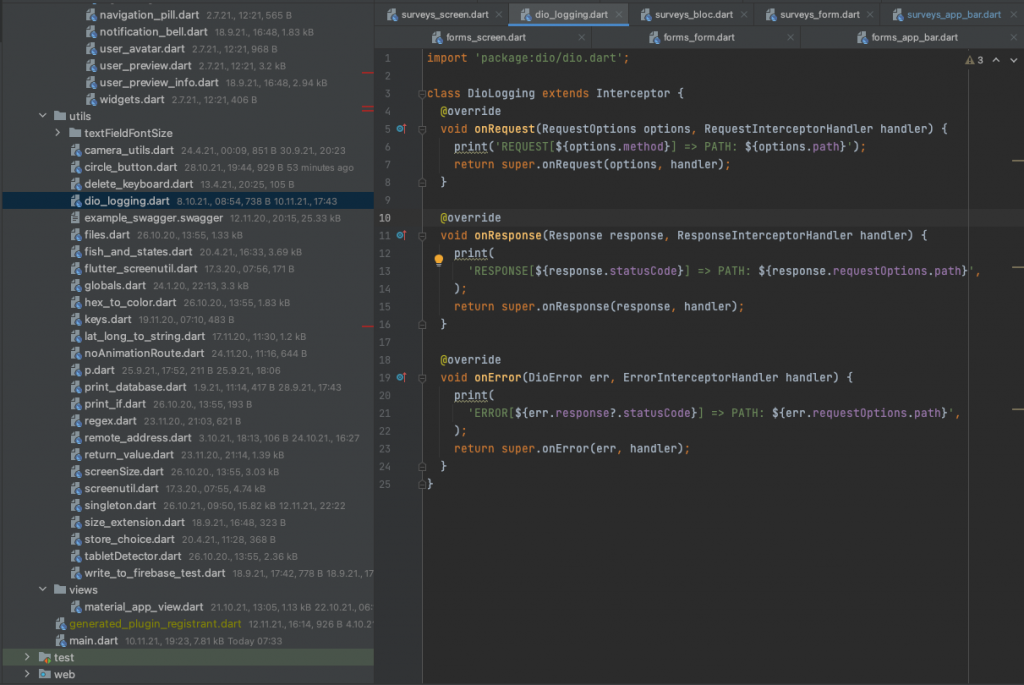Open the intention lightbulb on the print line

pyautogui.click(x=438, y=261)
